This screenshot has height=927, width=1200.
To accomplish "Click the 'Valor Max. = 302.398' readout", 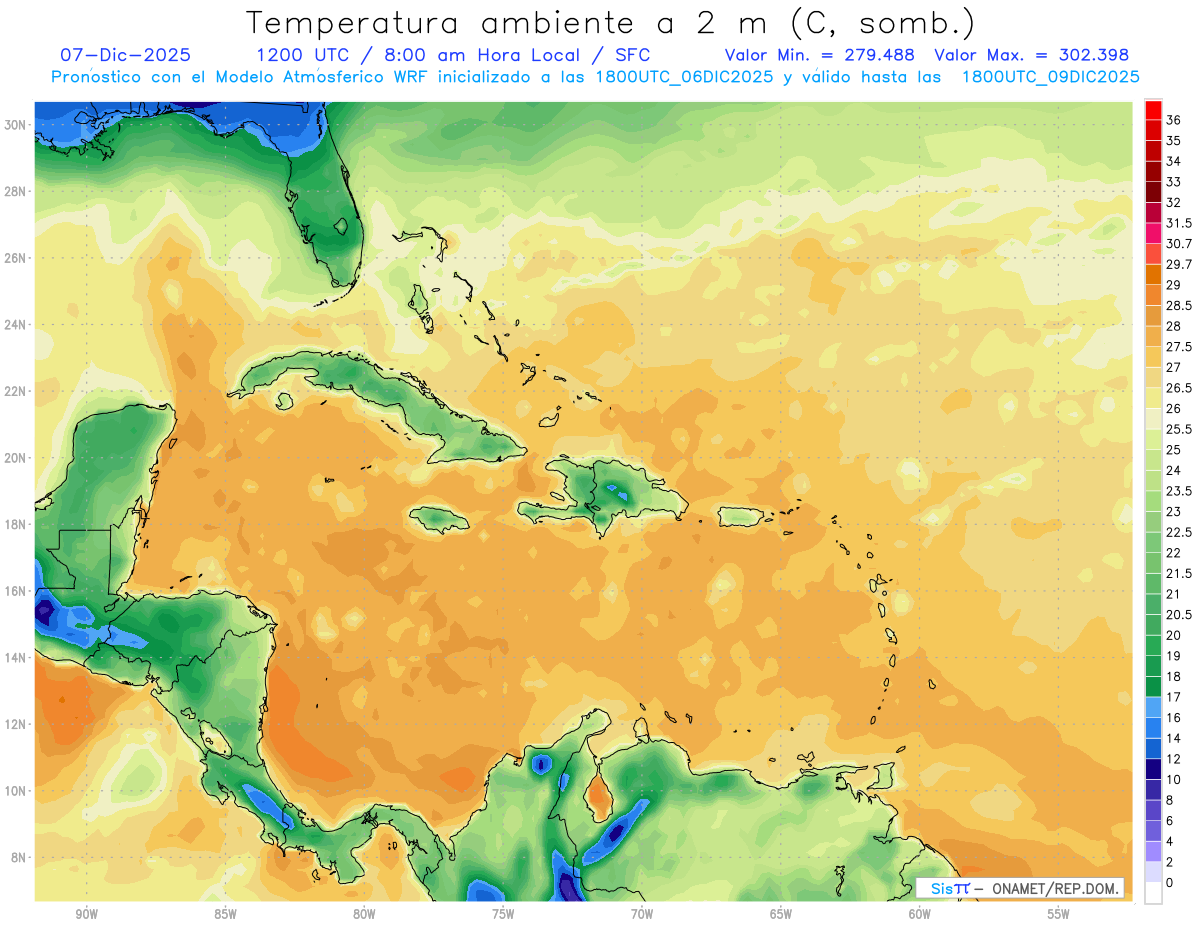I will 1031,55.
